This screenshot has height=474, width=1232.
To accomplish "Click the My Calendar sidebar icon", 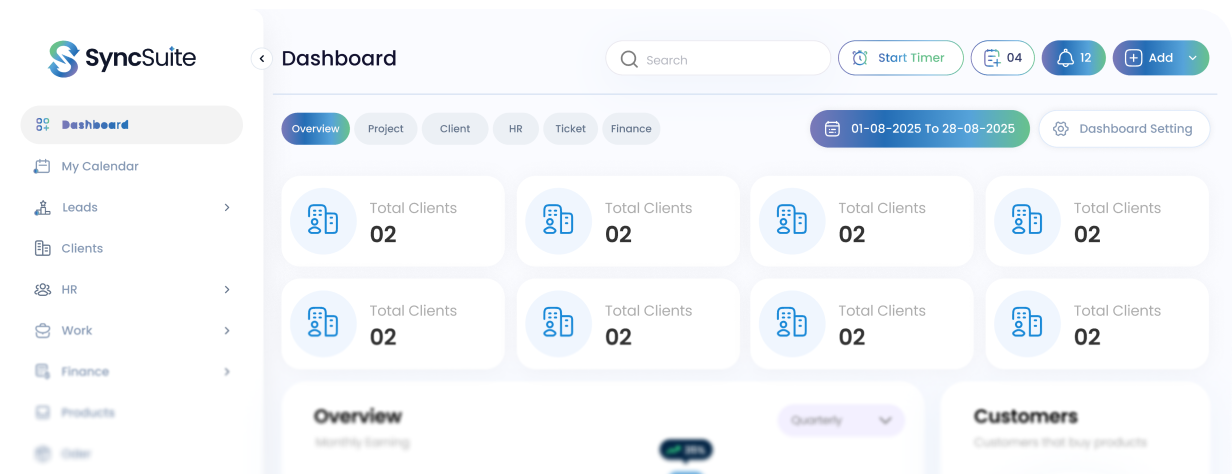I will pyautogui.click(x=42, y=167).
